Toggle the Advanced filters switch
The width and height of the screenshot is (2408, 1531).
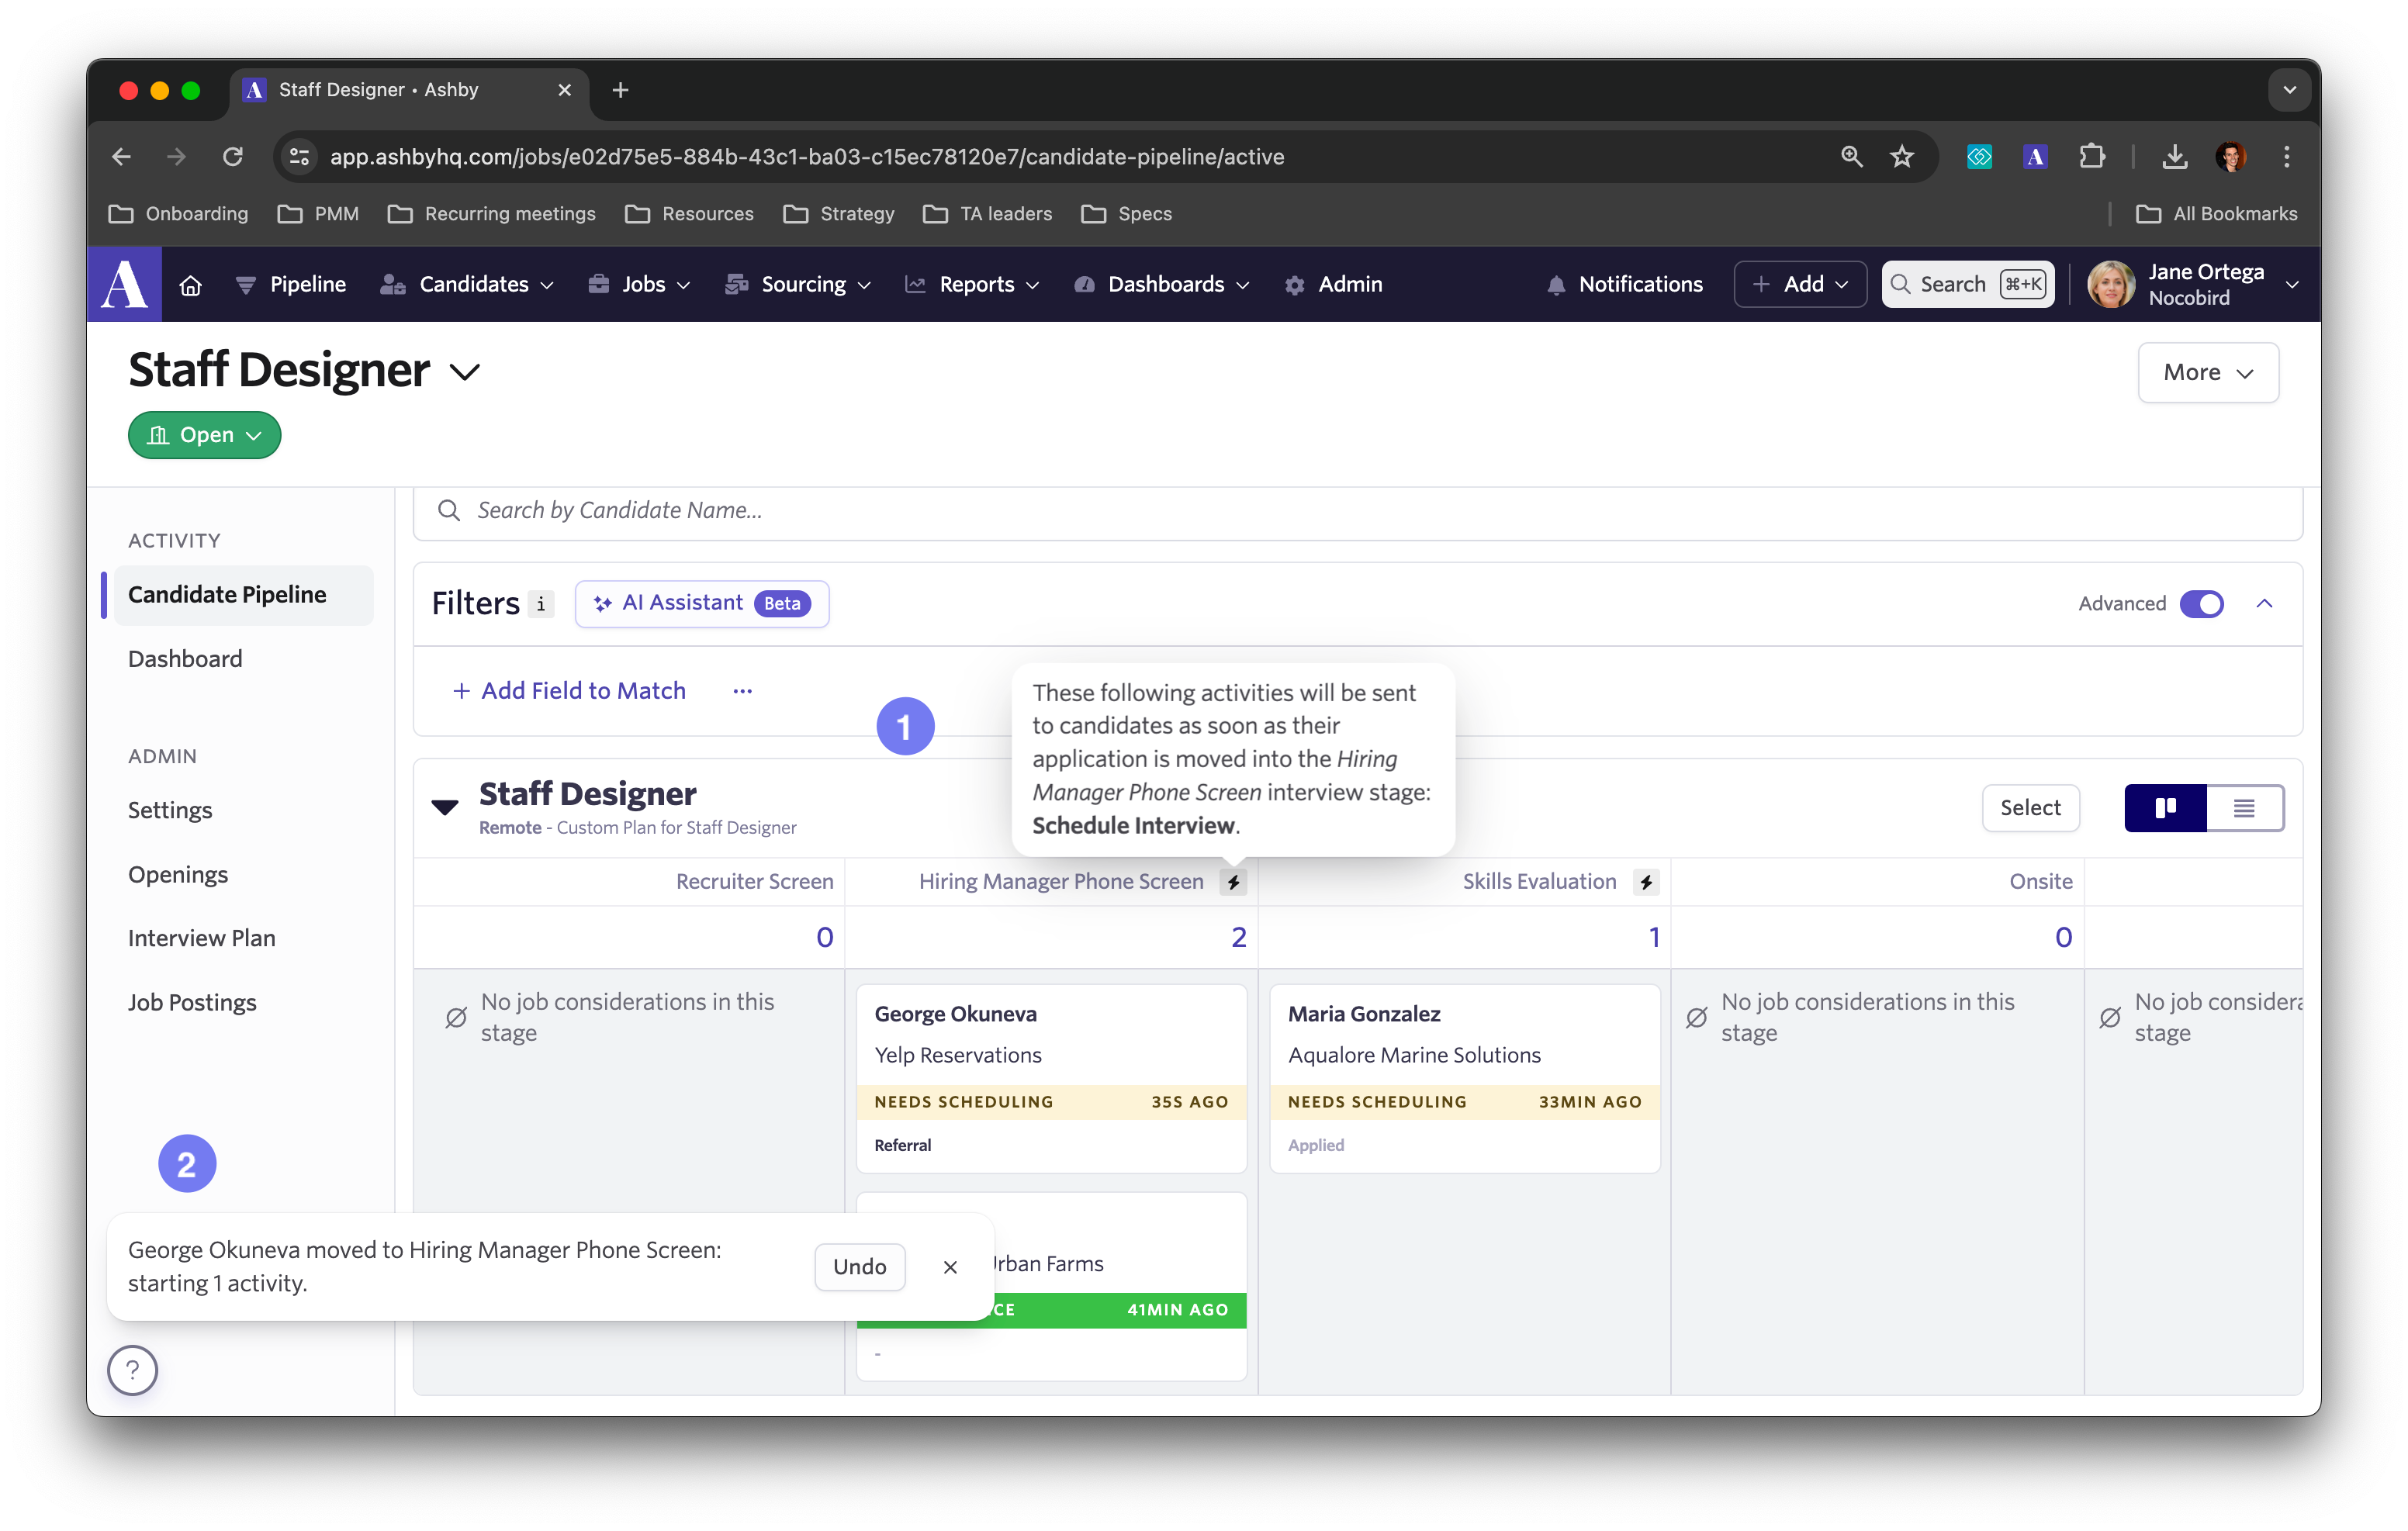tap(2200, 604)
